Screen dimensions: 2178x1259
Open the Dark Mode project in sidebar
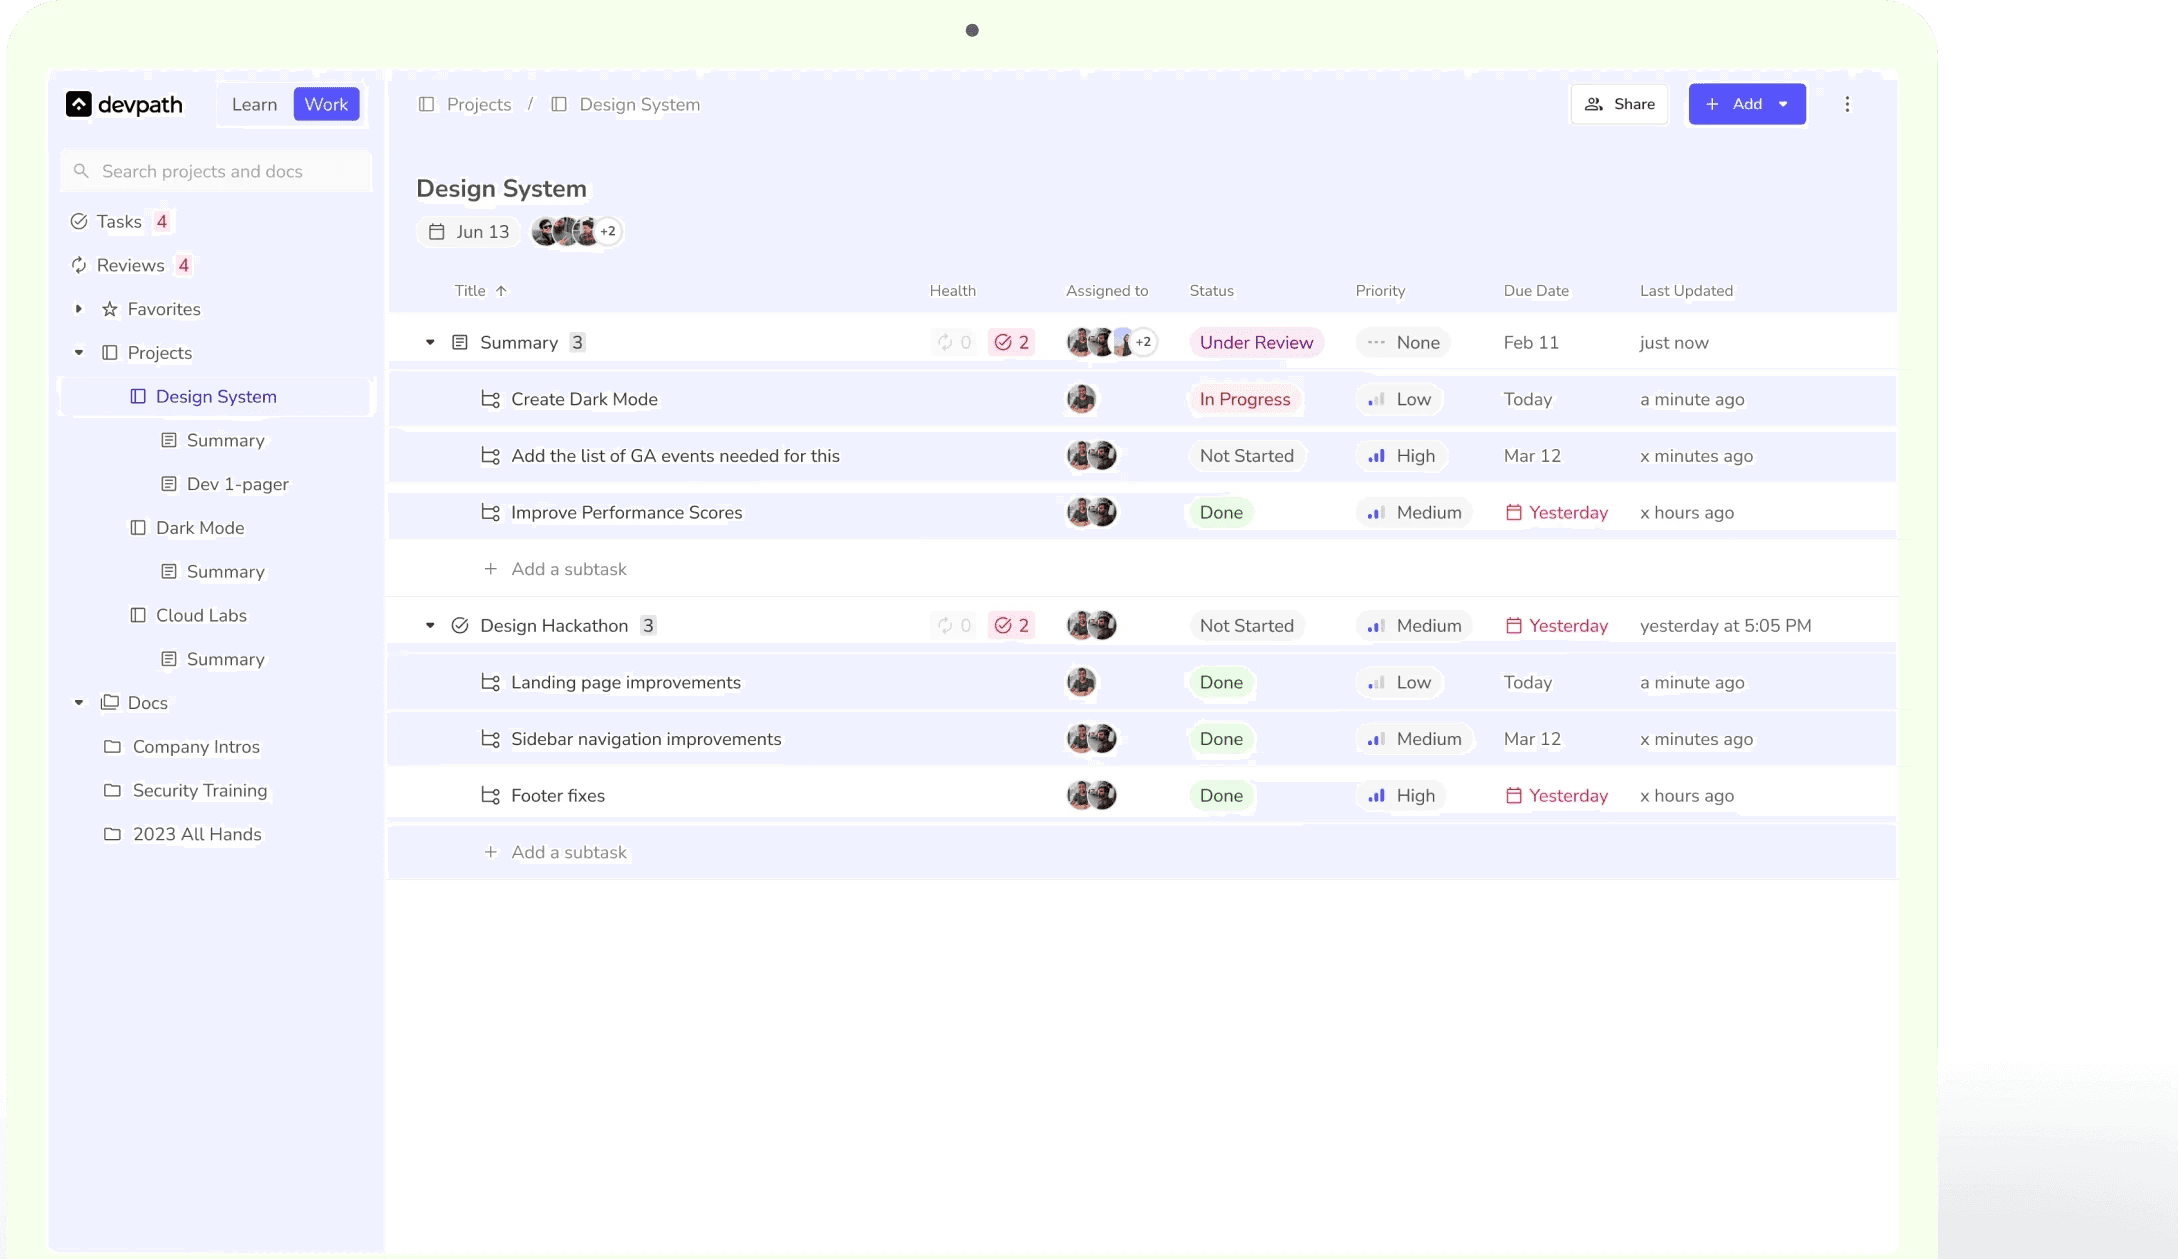tap(199, 528)
